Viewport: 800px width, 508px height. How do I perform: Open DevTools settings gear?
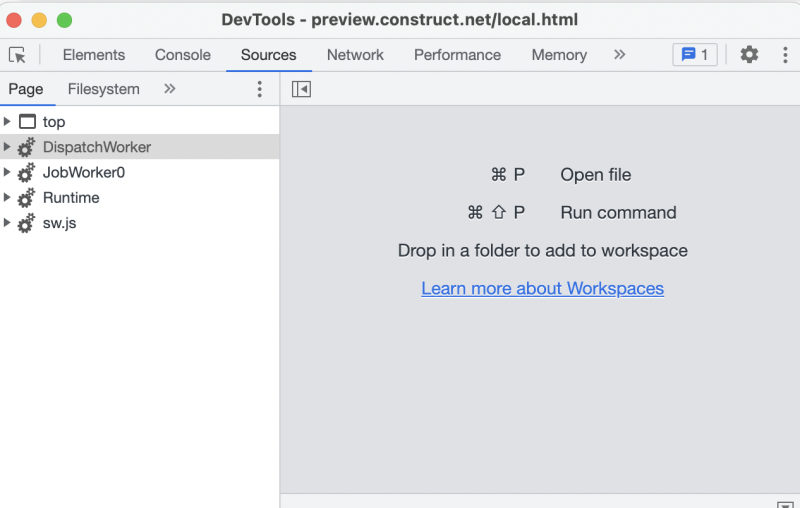(749, 55)
